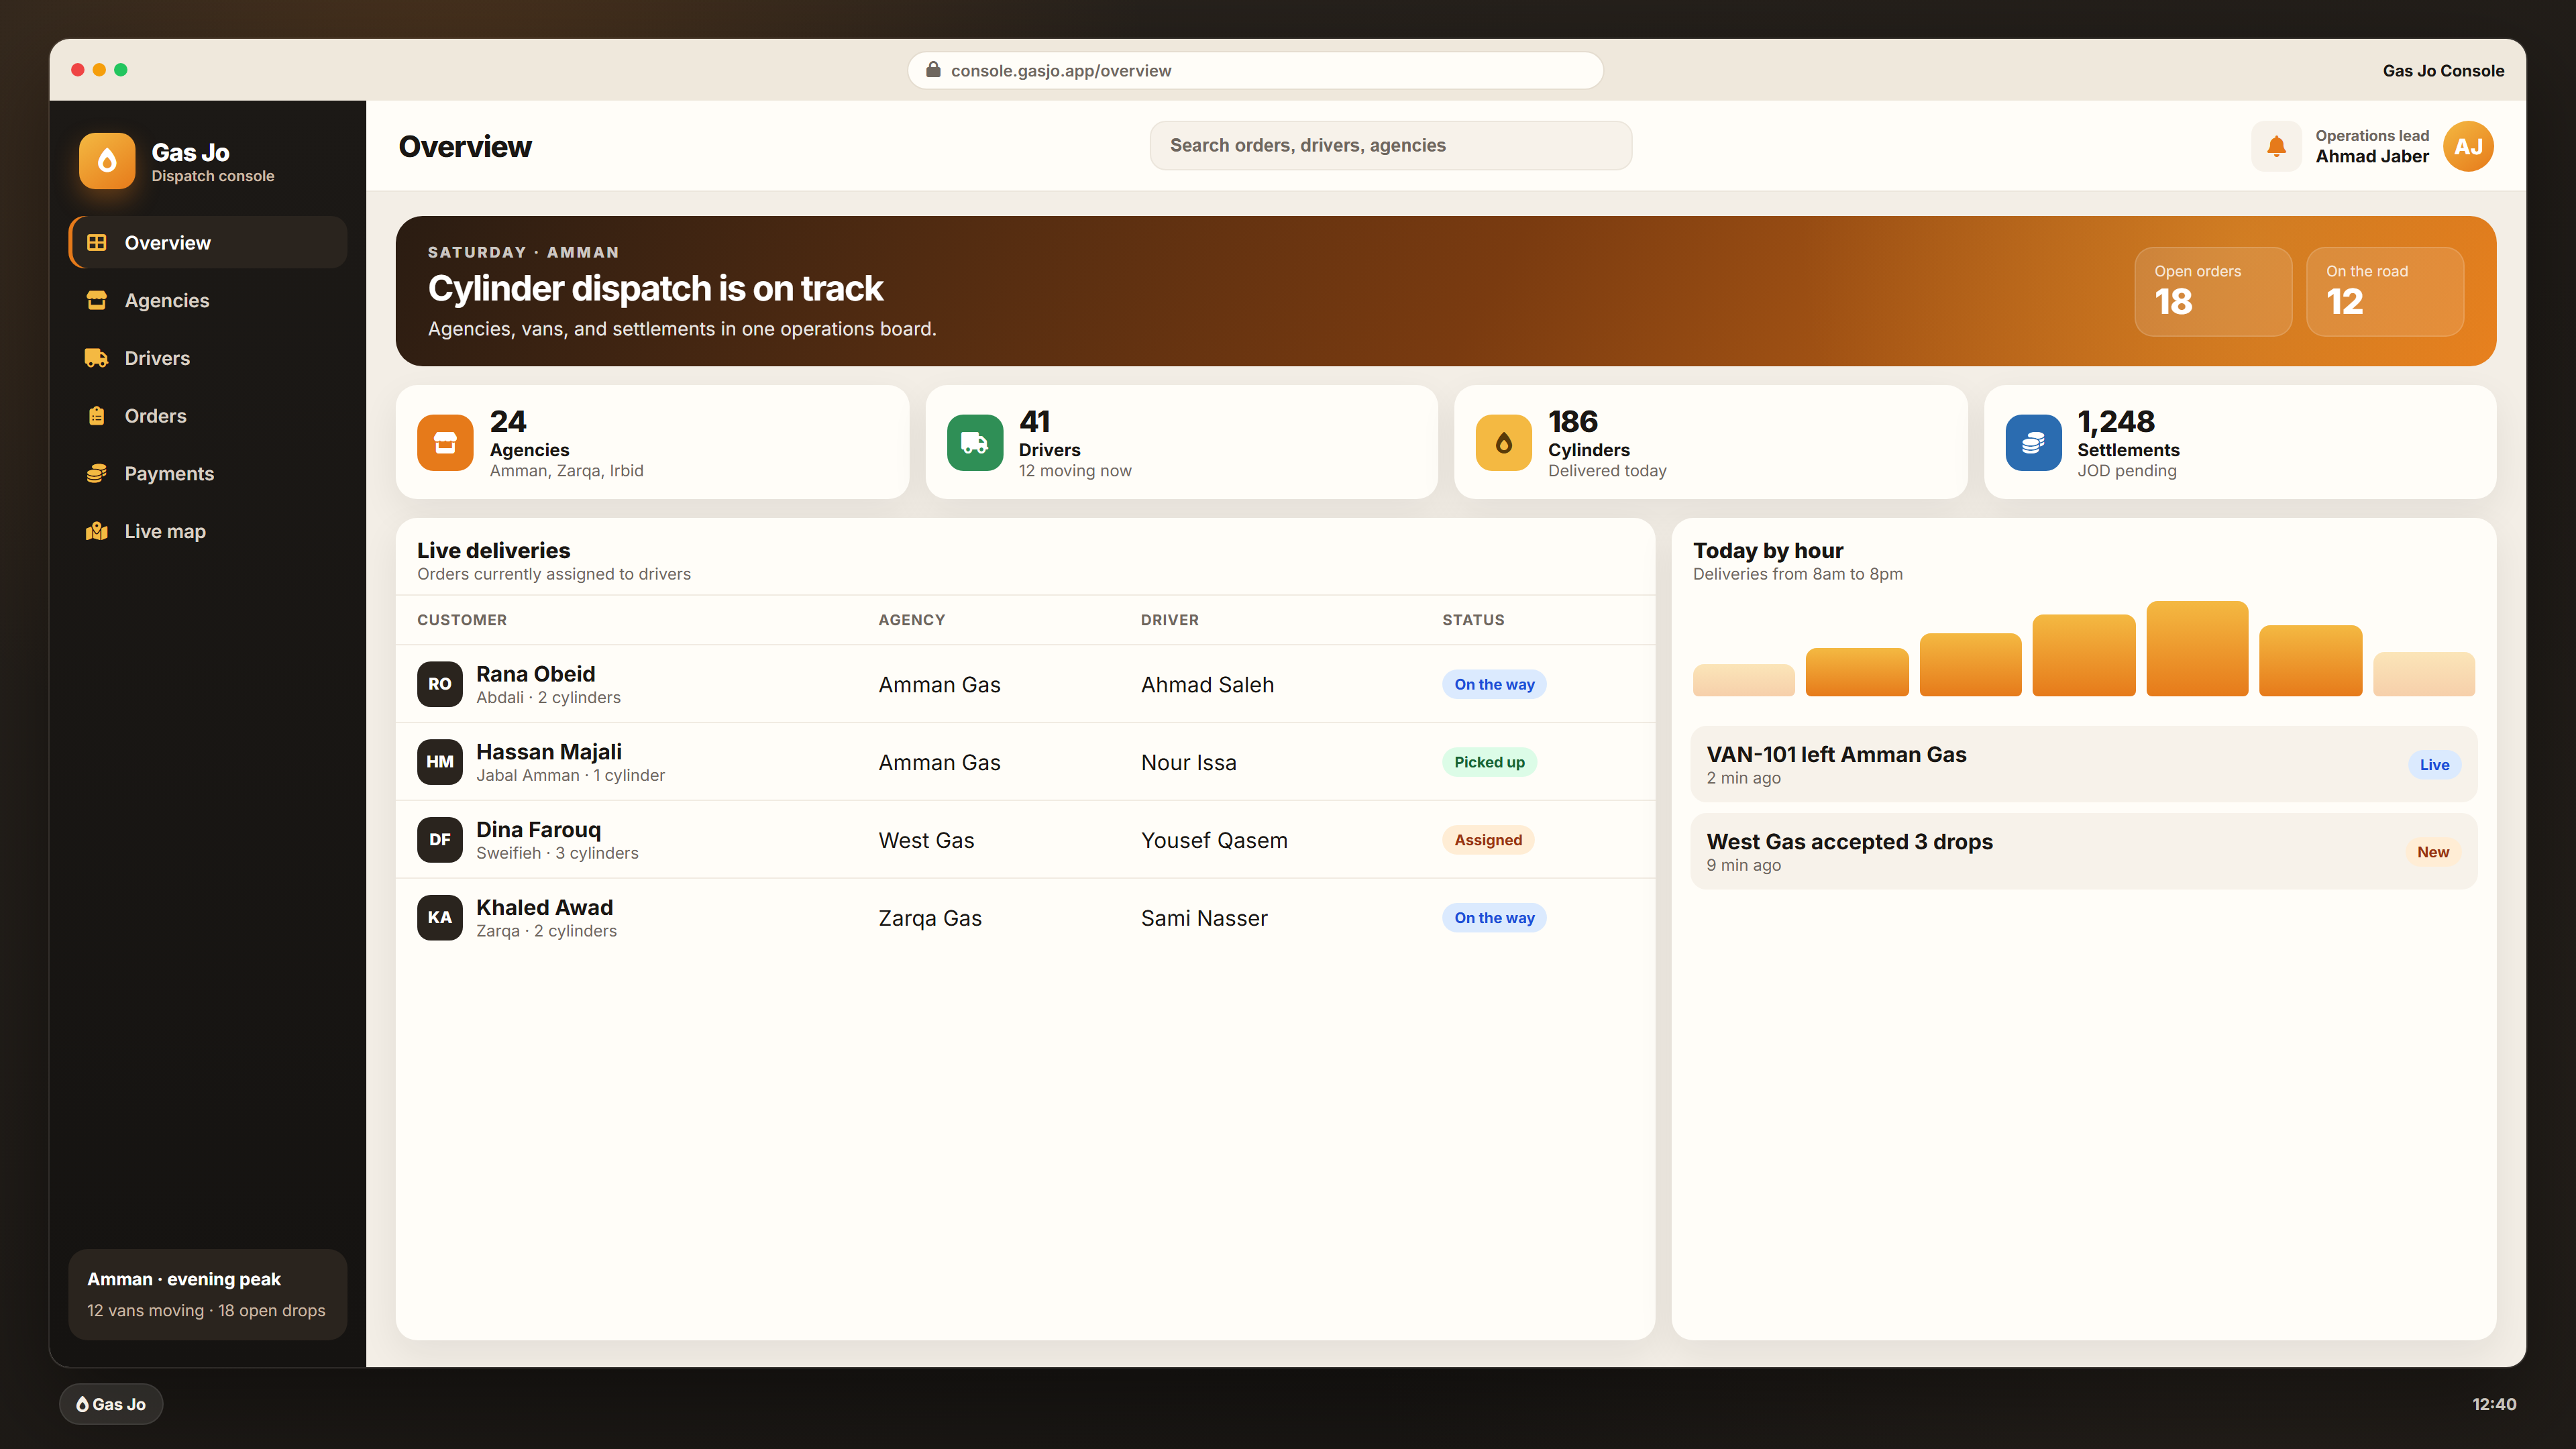Viewport: 2576px width, 1449px height.
Task: Open Payments in the sidebar
Action: [x=208, y=474]
